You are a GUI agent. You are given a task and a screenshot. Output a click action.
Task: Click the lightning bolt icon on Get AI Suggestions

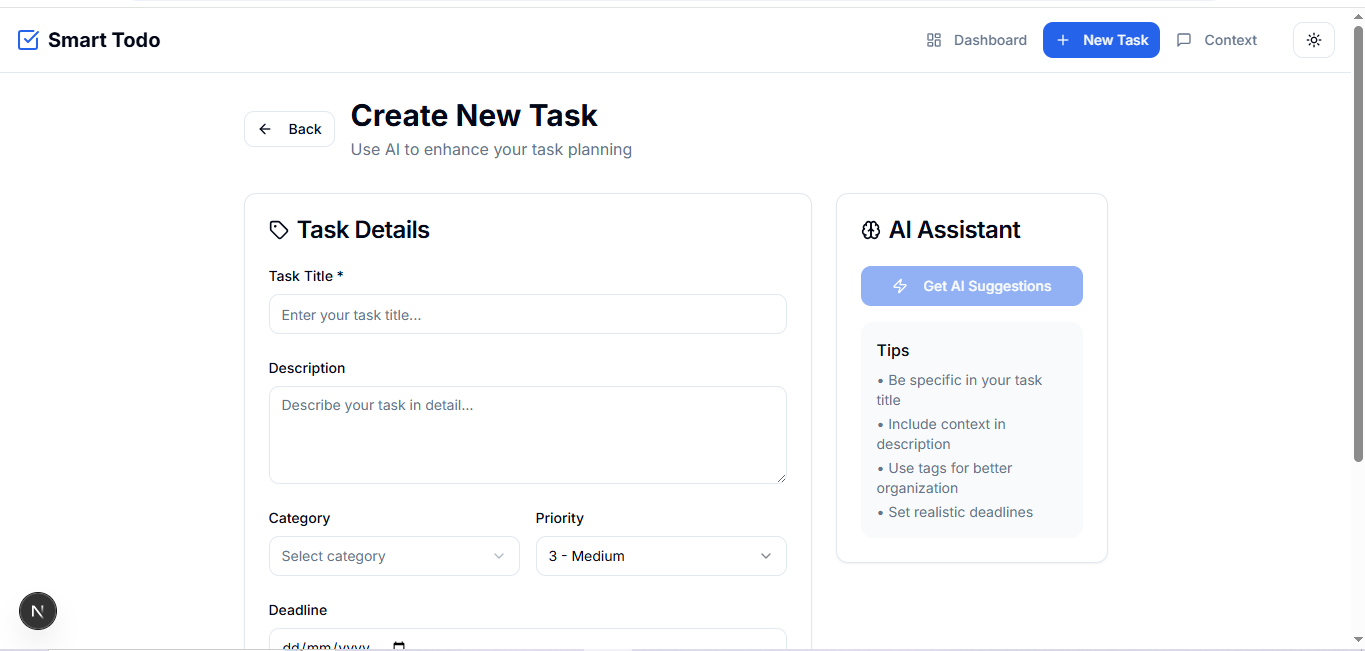click(900, 286)
